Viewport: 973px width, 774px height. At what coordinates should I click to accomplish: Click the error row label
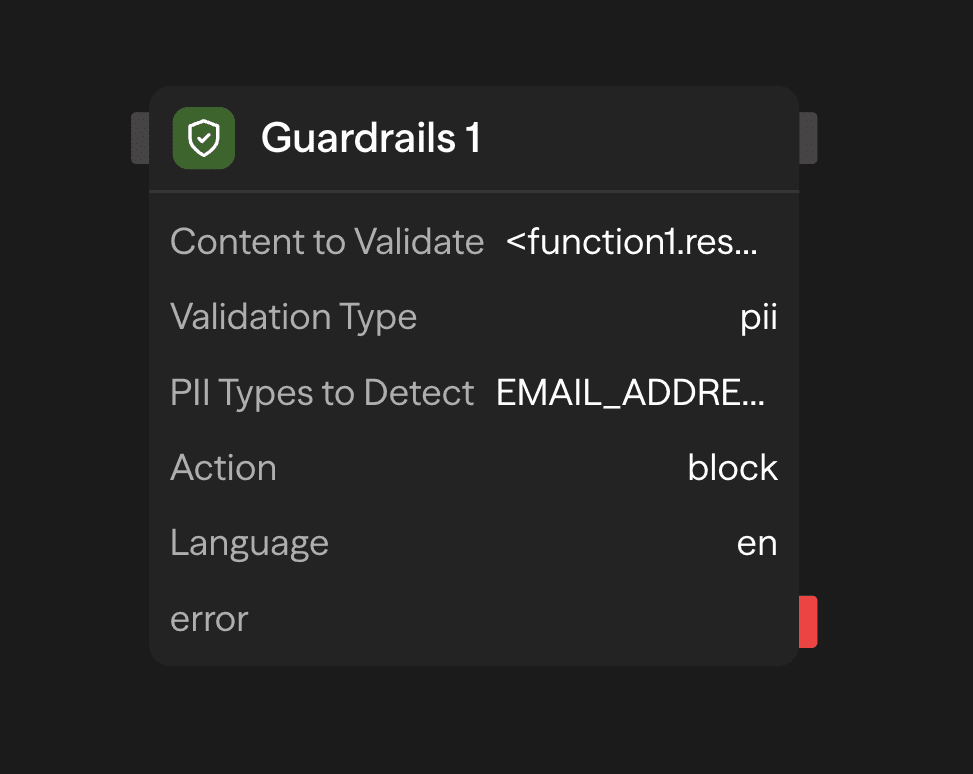point(208,619)
